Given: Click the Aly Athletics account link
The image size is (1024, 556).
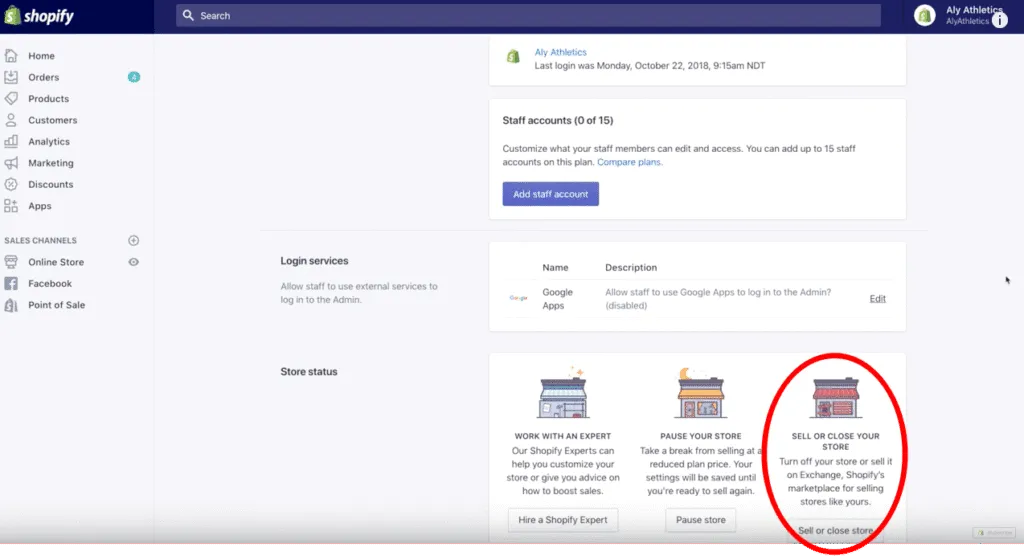Looking at the screenshot, I should 561,52.
